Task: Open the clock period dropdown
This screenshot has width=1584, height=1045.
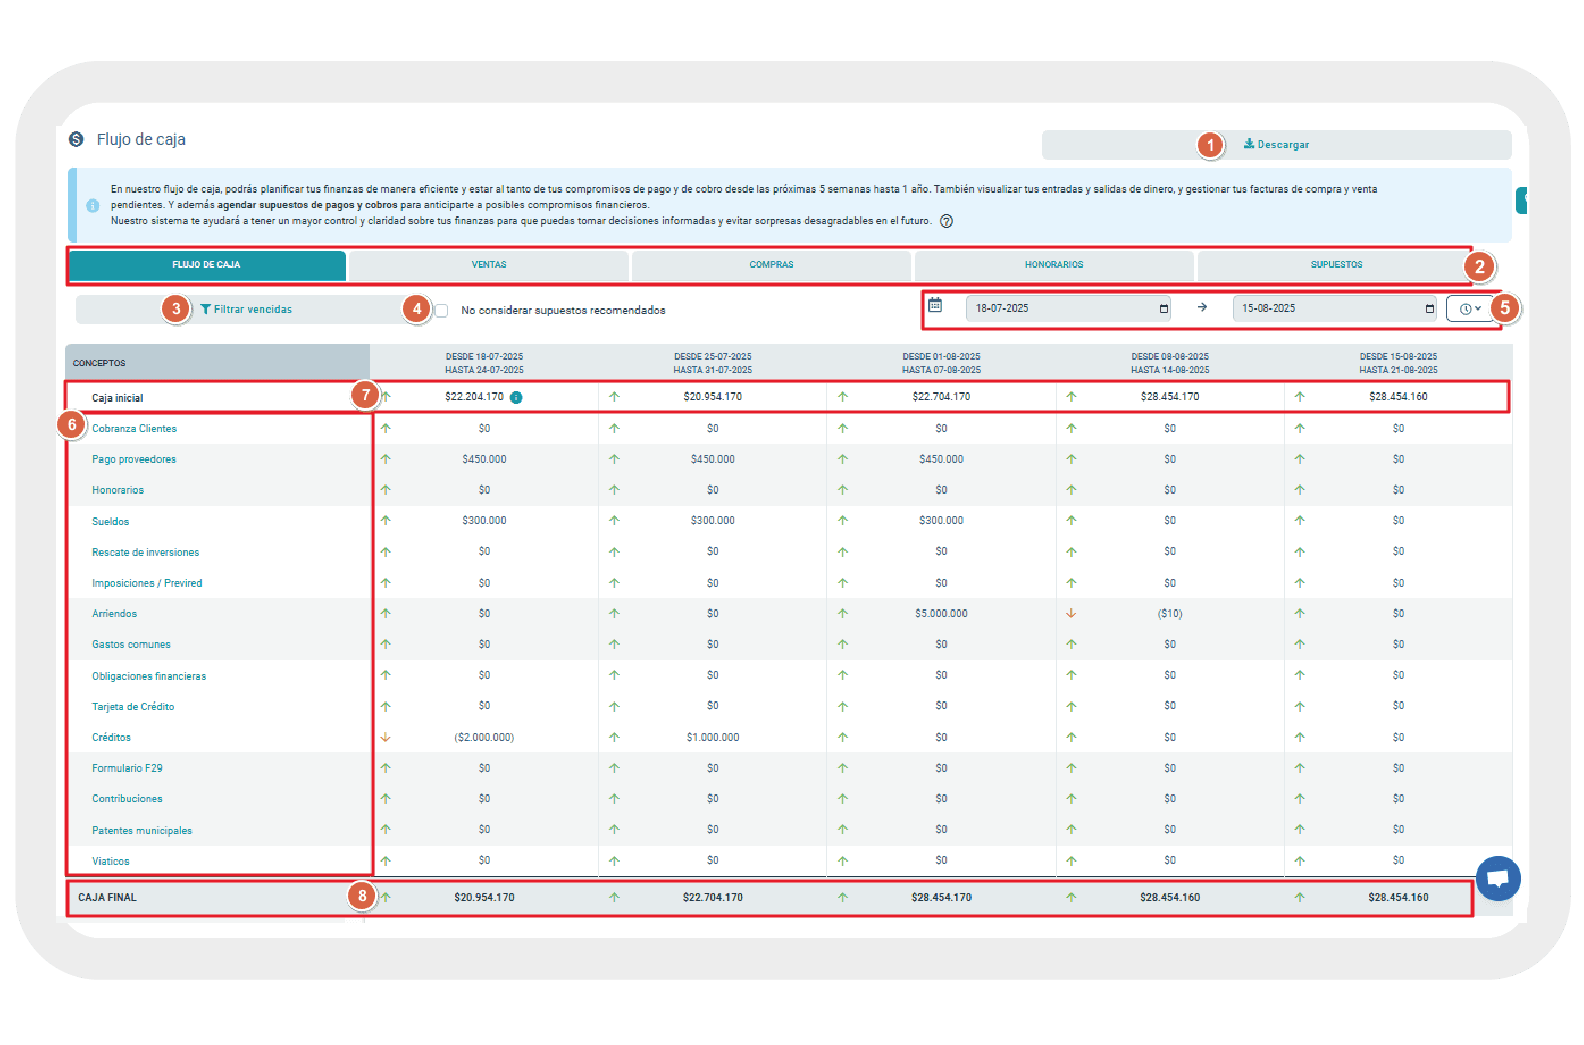Action: coord(1470,309)
